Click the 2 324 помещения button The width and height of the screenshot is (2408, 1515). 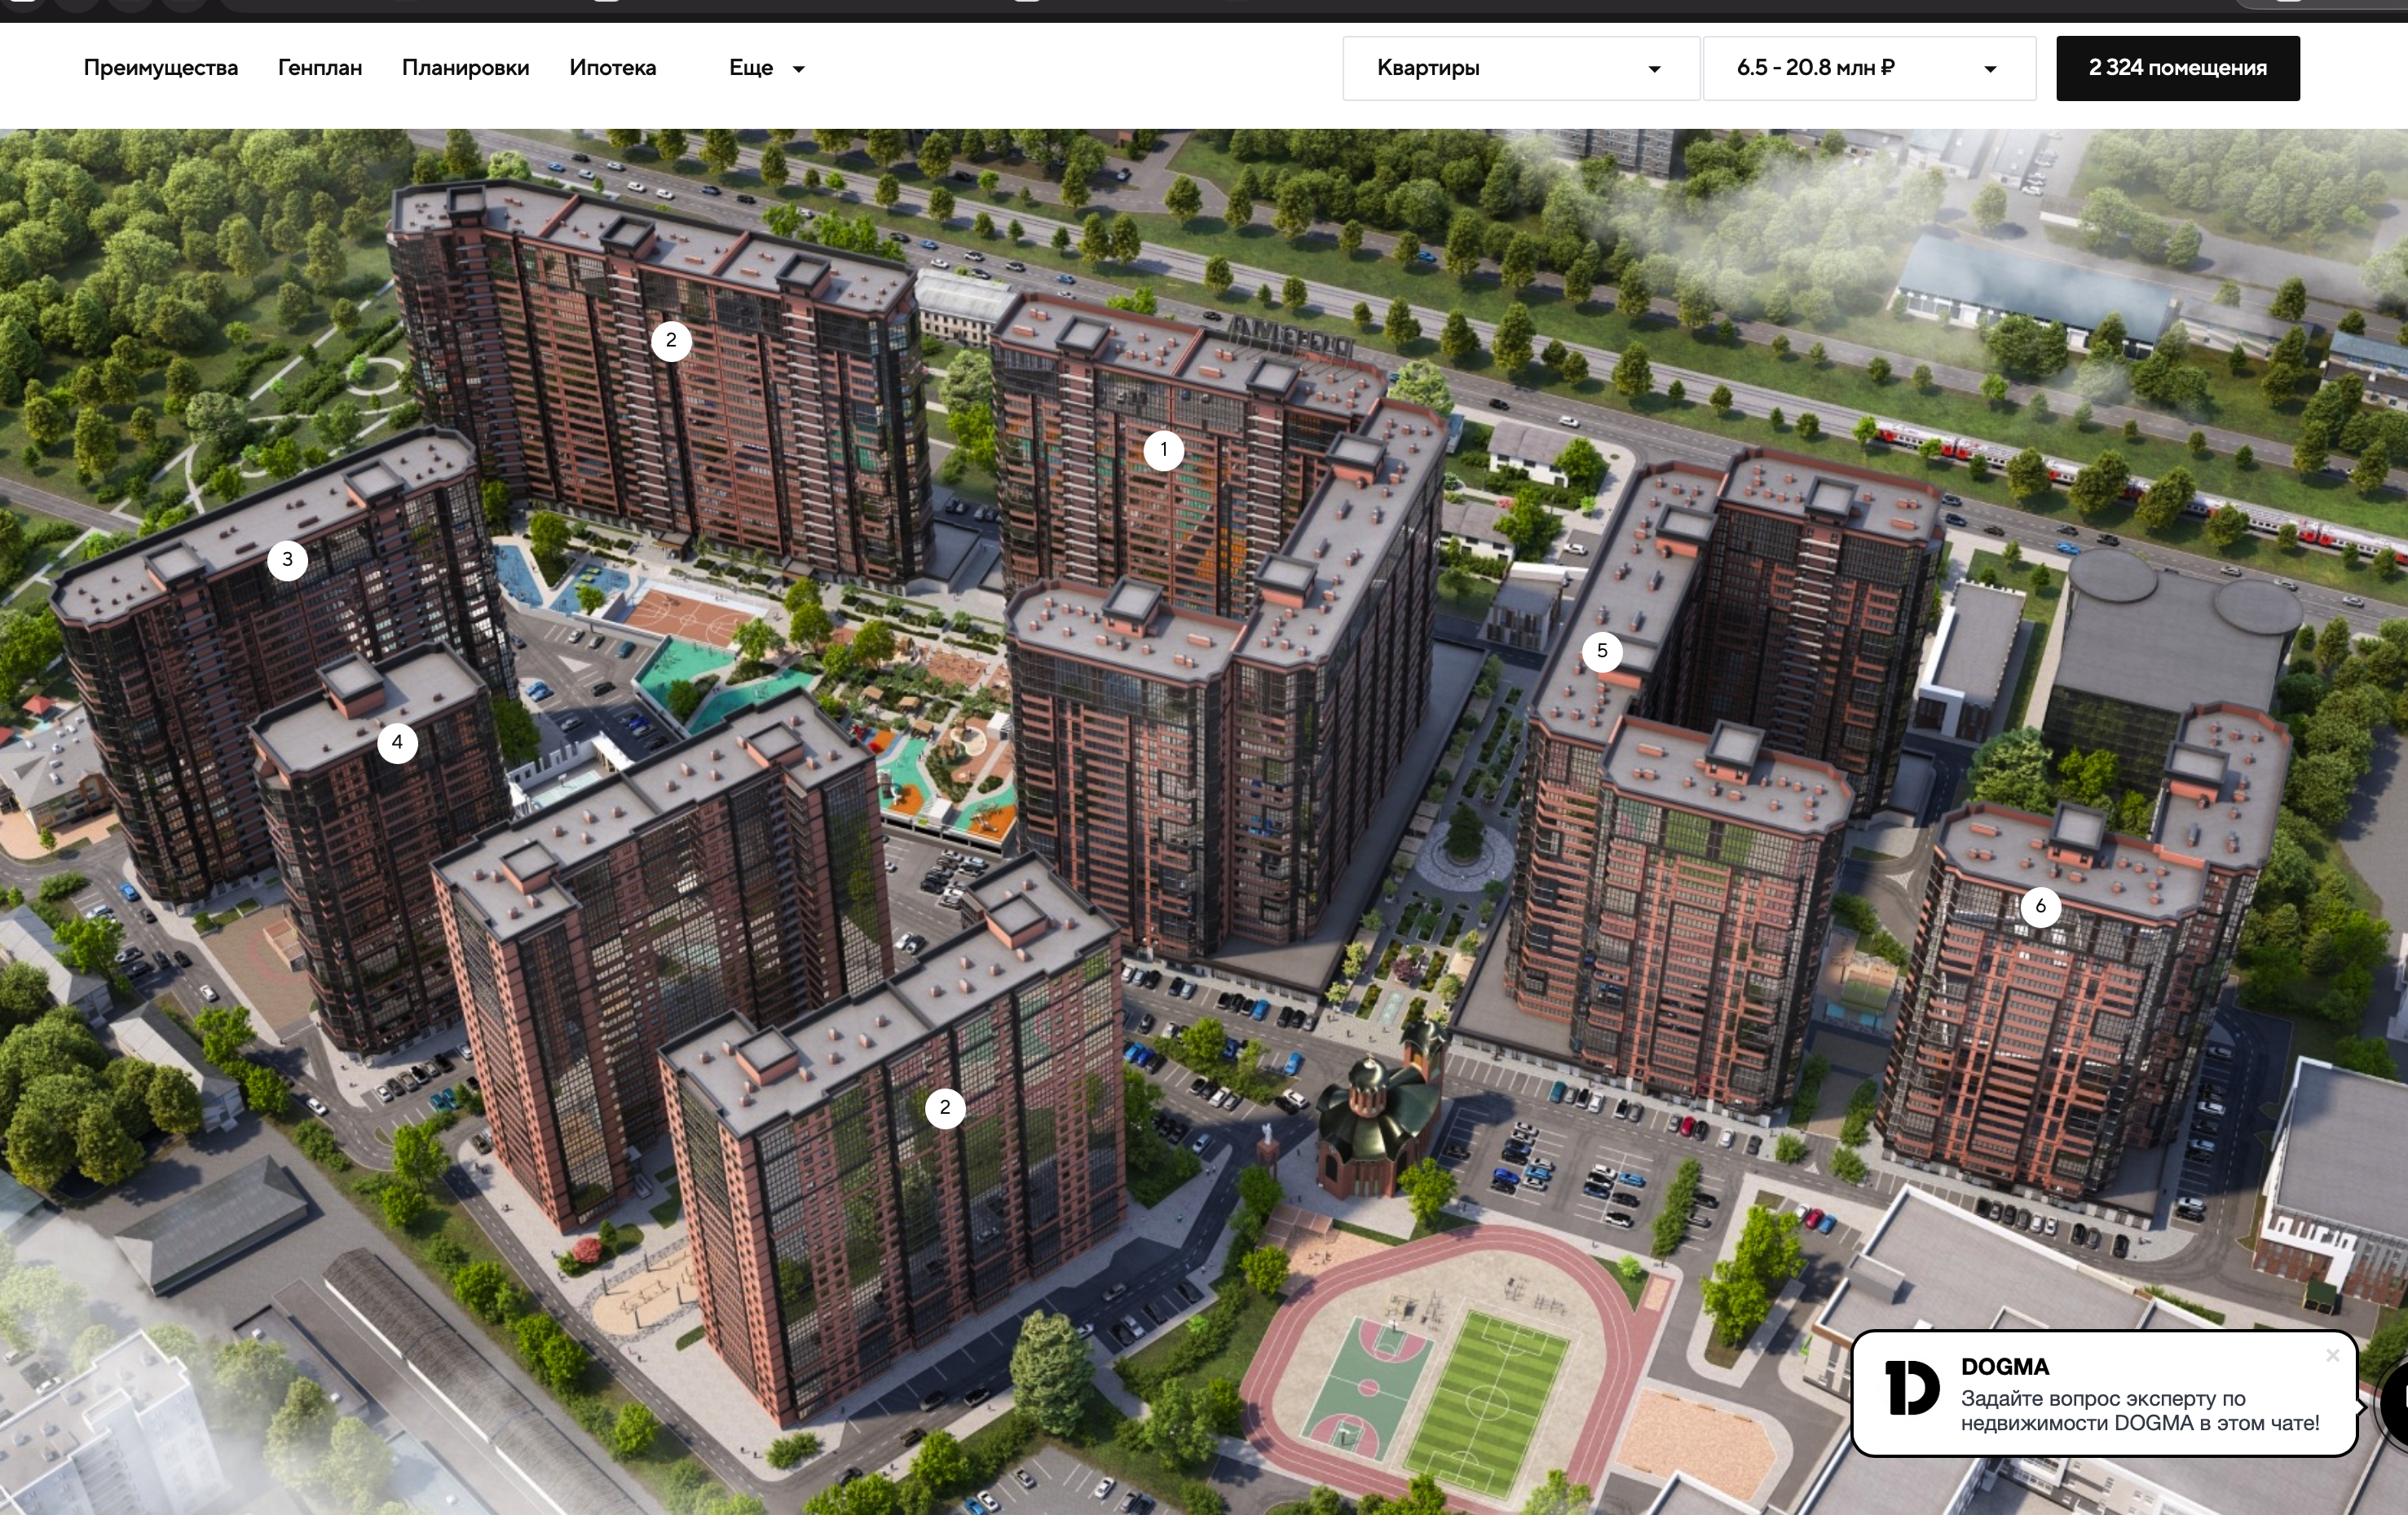click(2177, 68)
